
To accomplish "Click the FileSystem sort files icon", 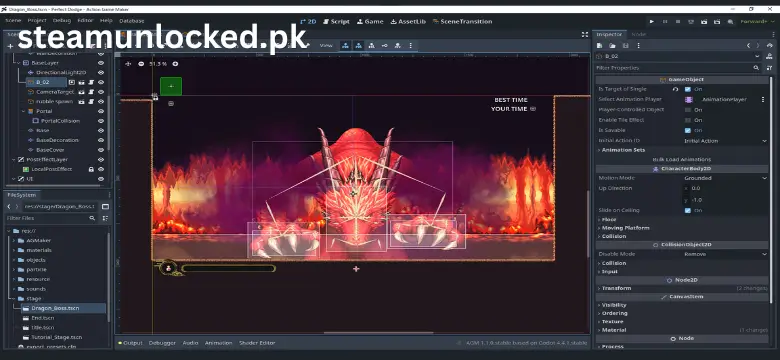I will [x=105, y=218].
